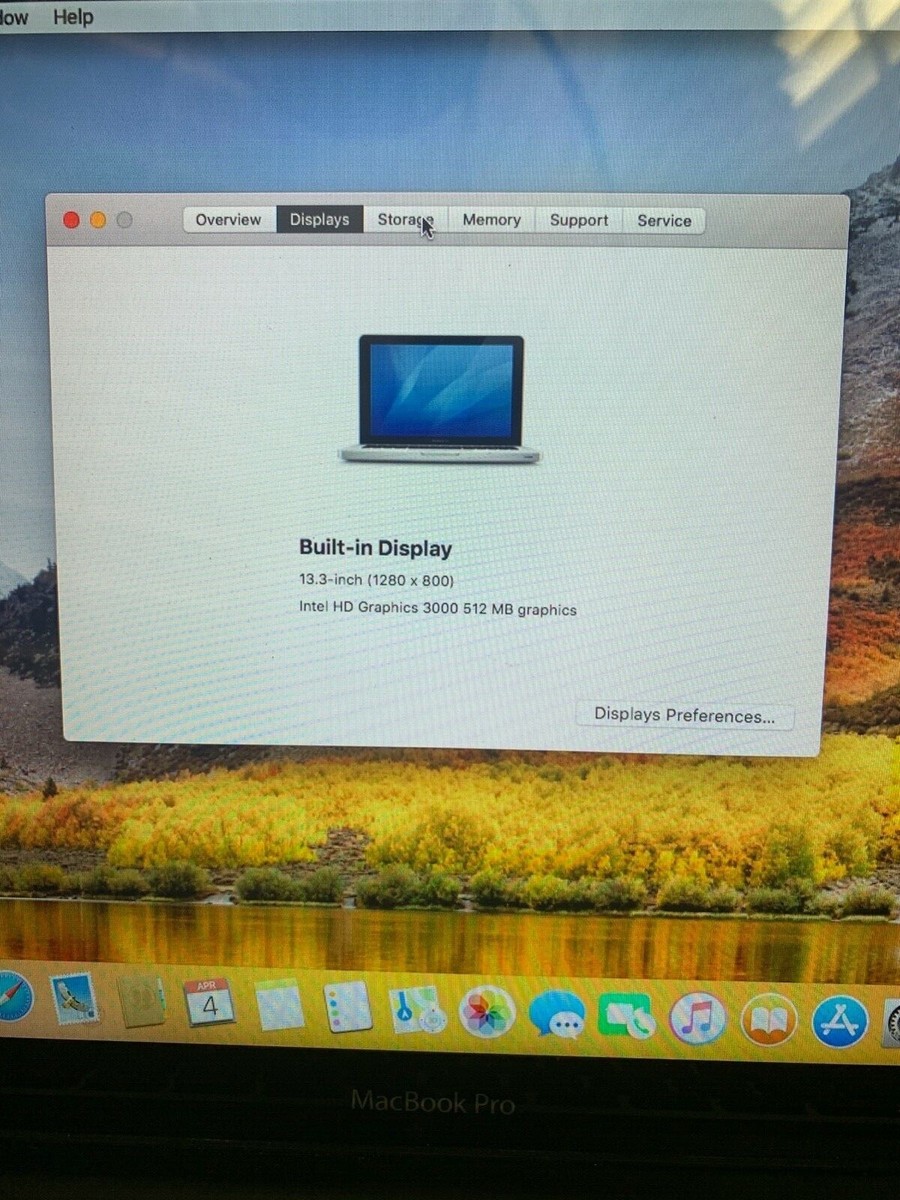Open iTunes music icon in Dock
Viewport: 900px width, 1200px height.
697,1019
